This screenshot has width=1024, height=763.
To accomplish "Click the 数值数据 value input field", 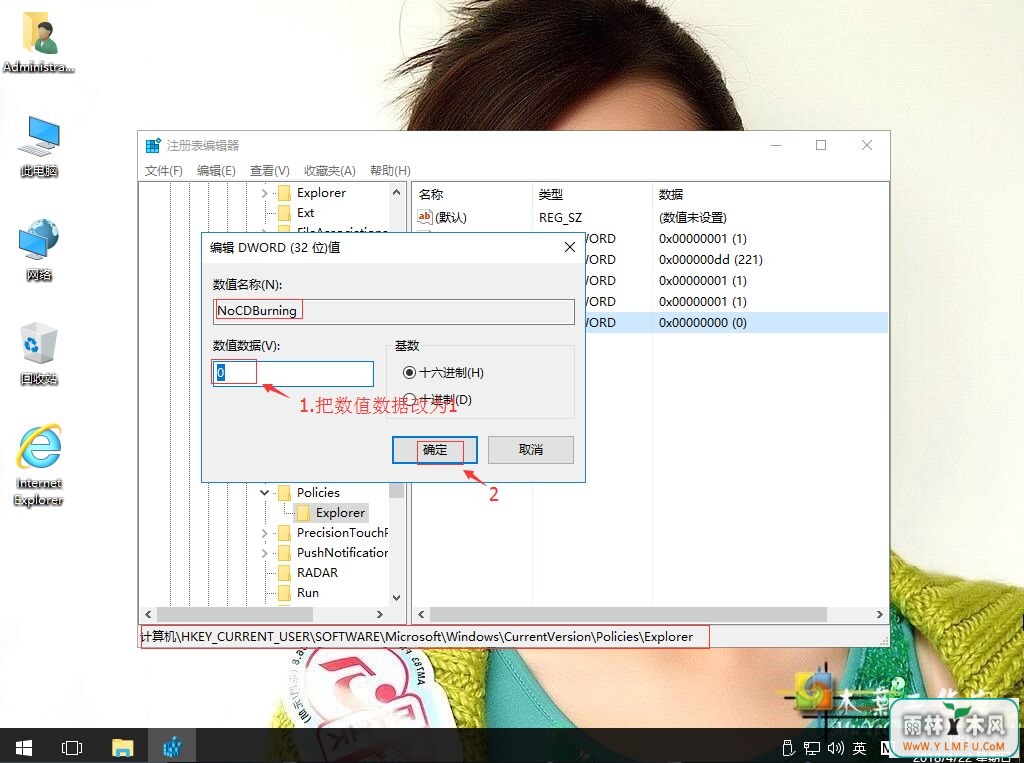I will coord(293,374).
